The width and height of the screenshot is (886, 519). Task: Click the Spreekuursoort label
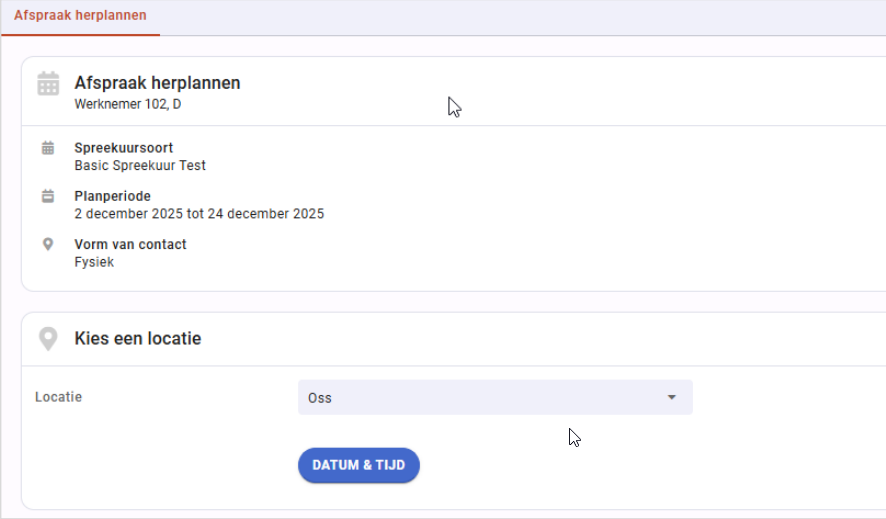(x=123, y=148)
